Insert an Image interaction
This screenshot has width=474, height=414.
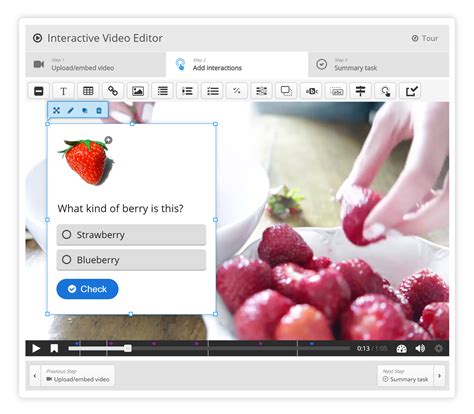click(138, 91)
